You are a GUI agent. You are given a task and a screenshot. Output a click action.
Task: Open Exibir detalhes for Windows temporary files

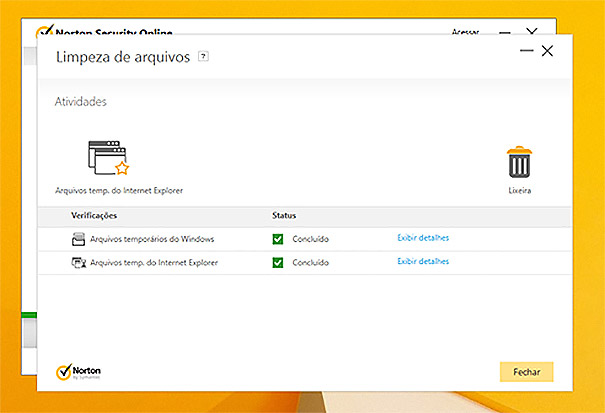click(x=423, y=238)
